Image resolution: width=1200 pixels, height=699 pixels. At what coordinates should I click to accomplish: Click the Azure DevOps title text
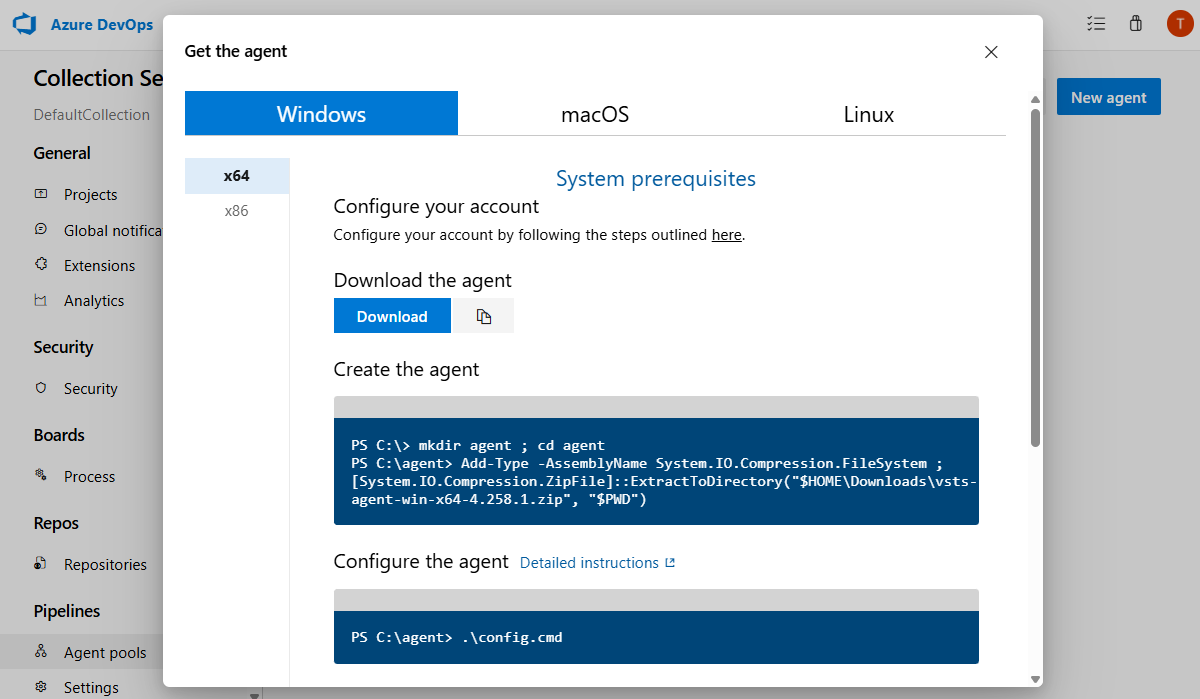click(x=102, y=25)
